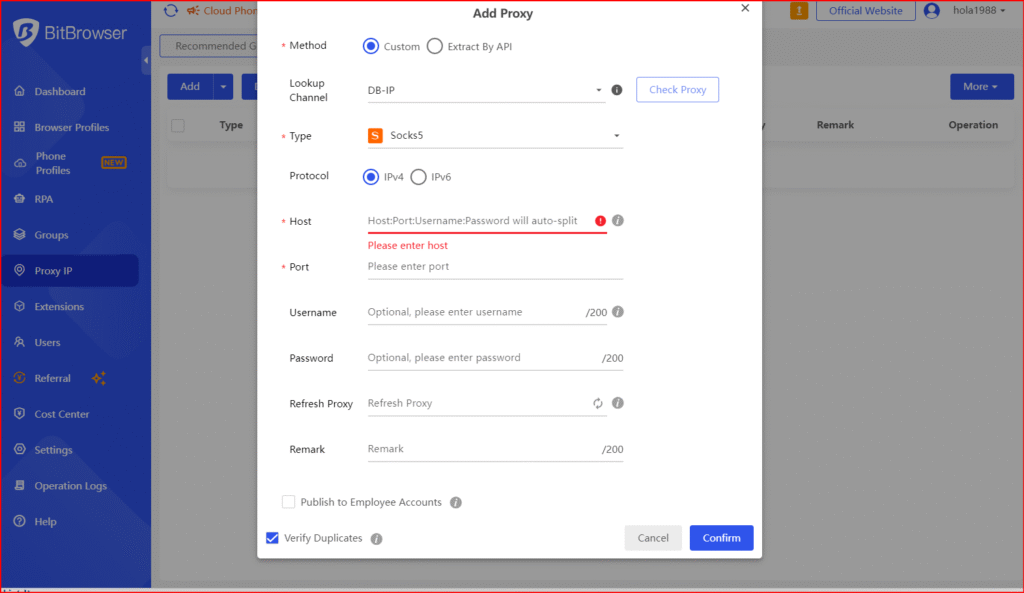Click the user avatar icon near hola1988
This screenshot has width=1024, height=593.
point(932,11)
